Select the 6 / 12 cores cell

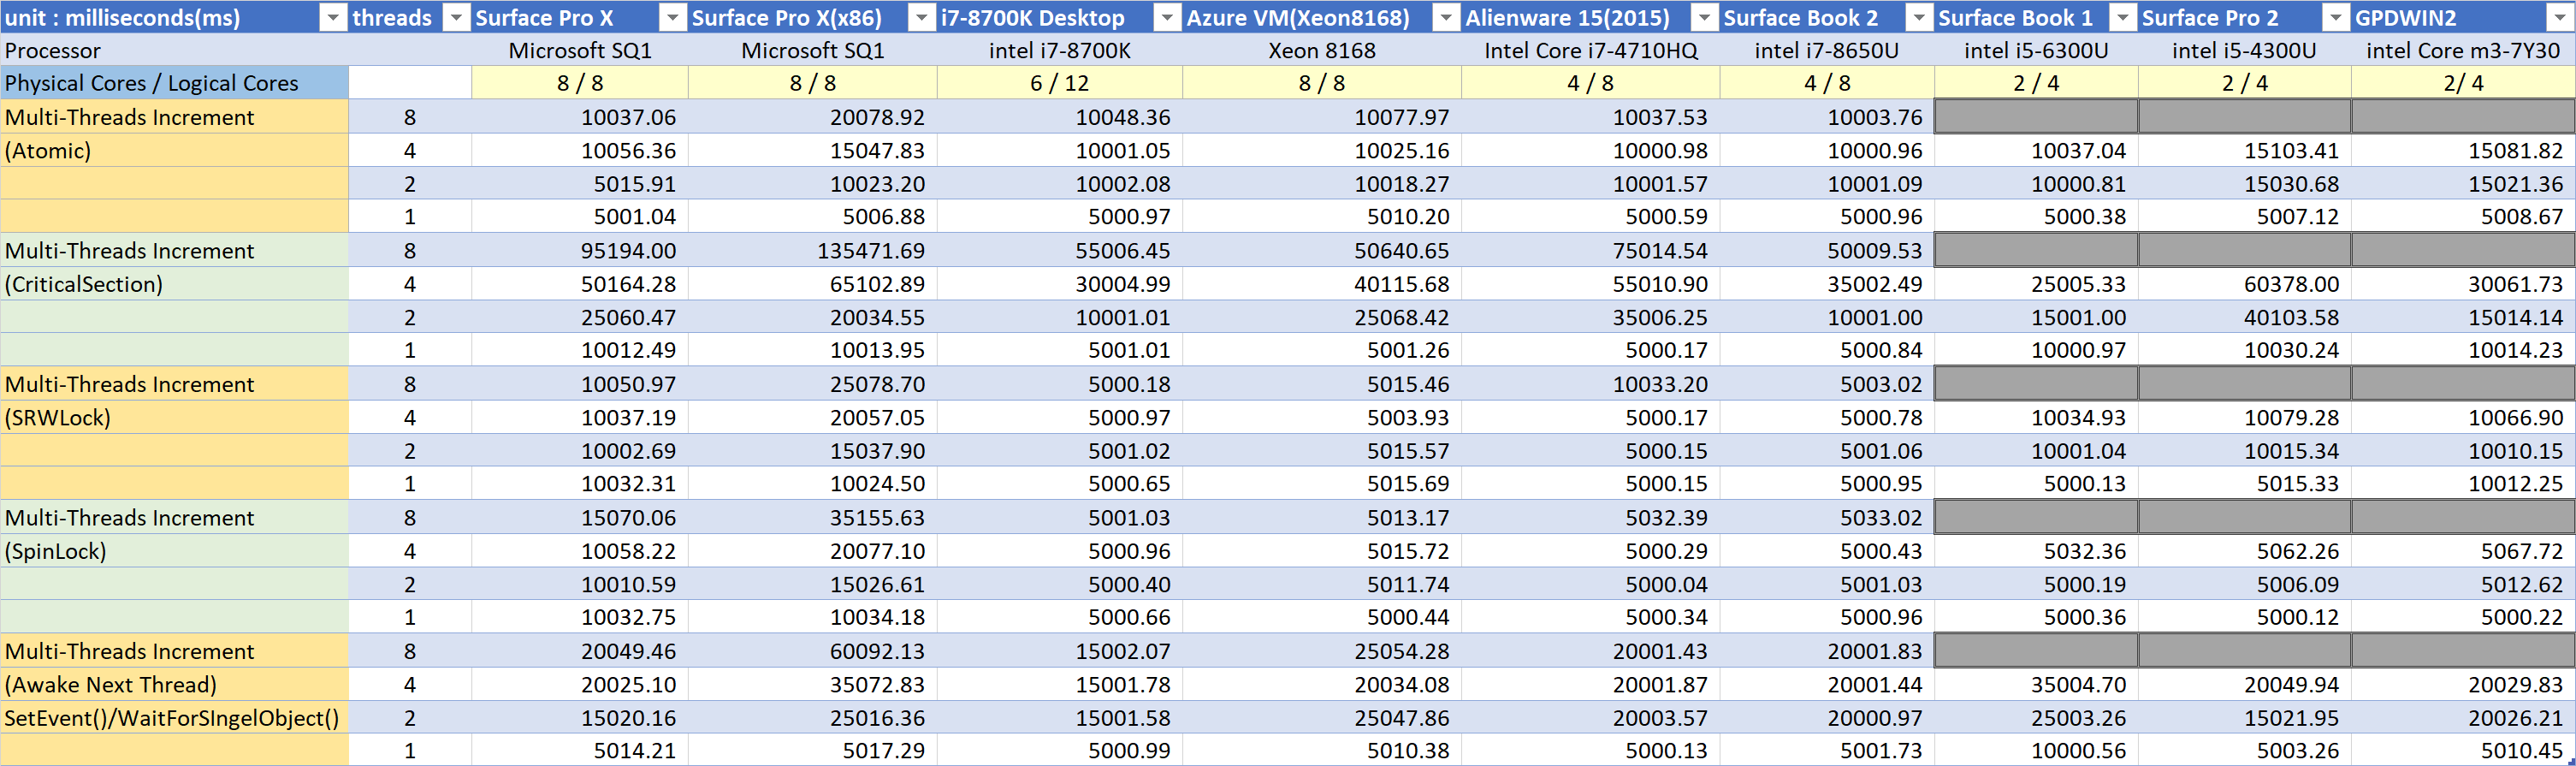coord(1059,84)
